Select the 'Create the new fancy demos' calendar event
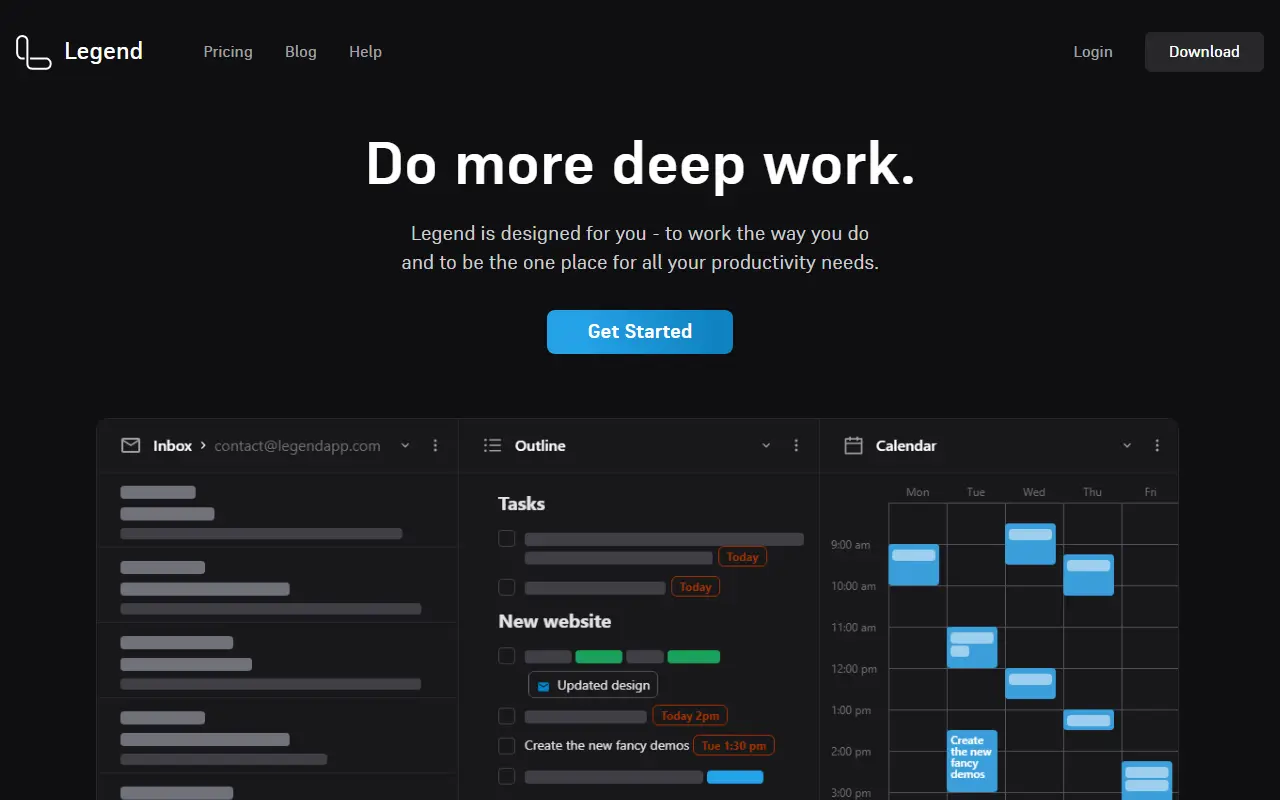This screenshot has height=800, width=1280. click(972, 761)
